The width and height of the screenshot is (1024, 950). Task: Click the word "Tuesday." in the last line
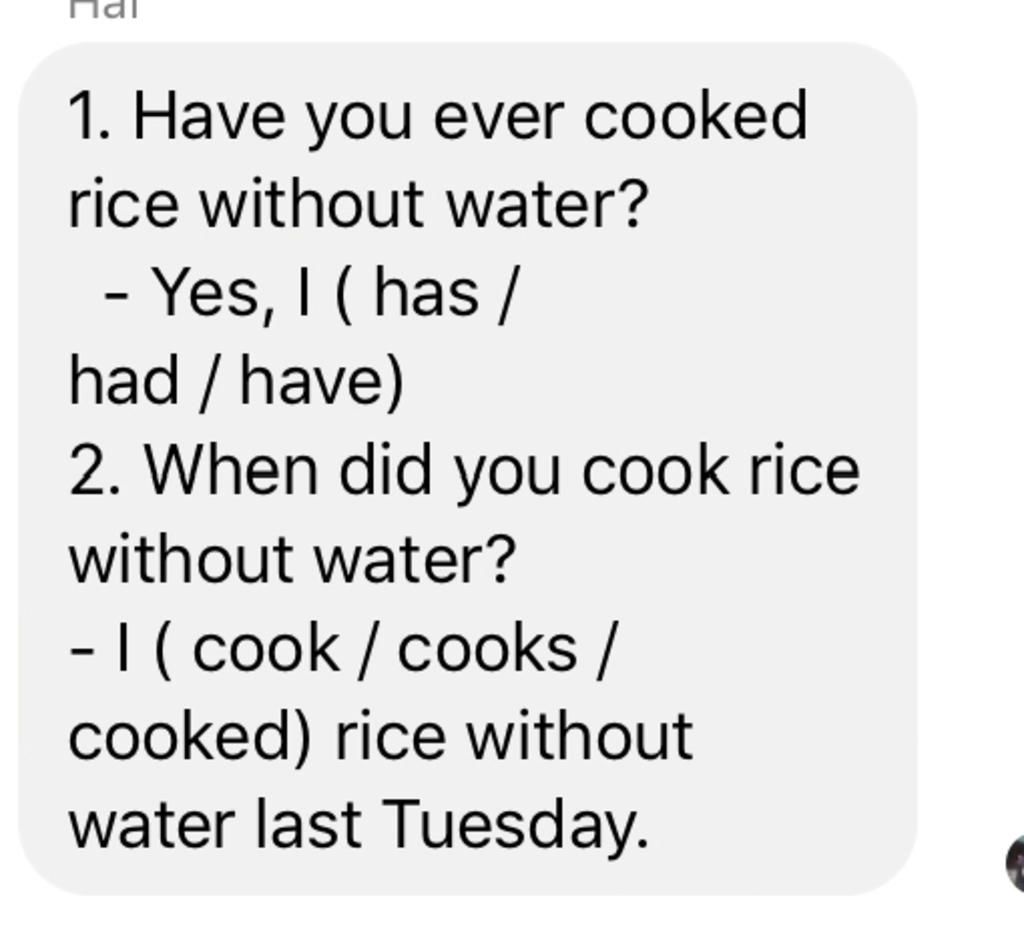point(515,827)
